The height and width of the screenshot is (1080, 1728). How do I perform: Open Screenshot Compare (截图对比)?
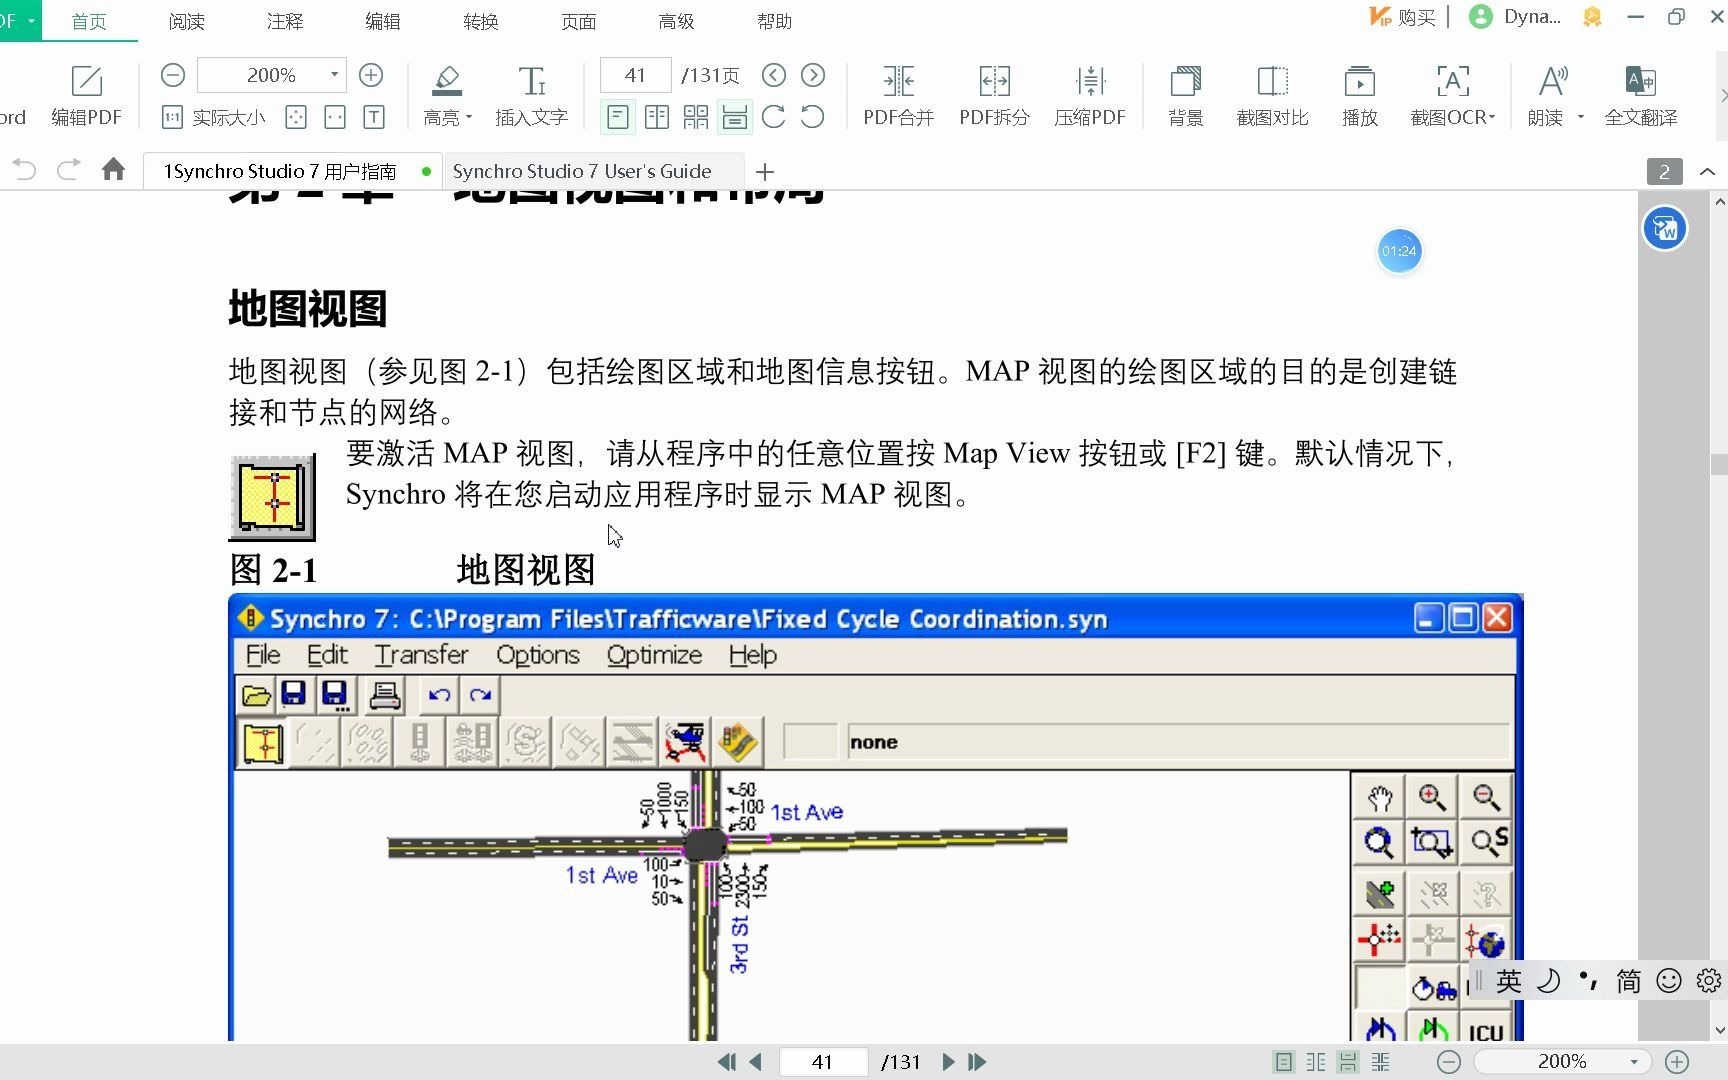coord(1272,95)
